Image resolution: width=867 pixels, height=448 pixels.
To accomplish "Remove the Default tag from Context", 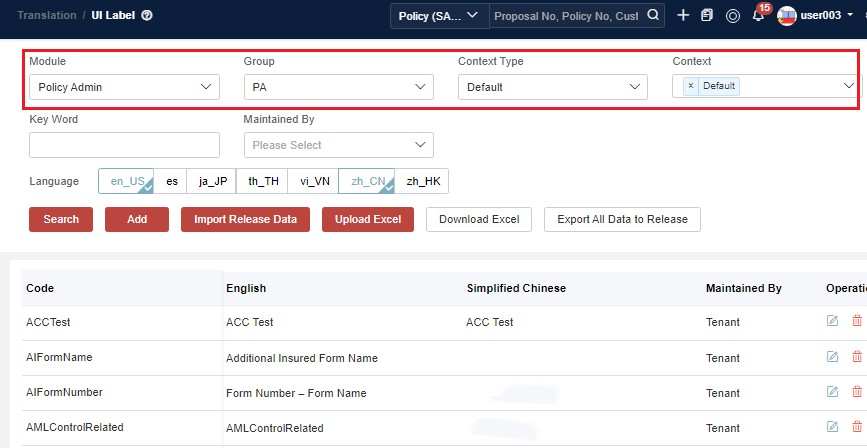I will (690, 86).
